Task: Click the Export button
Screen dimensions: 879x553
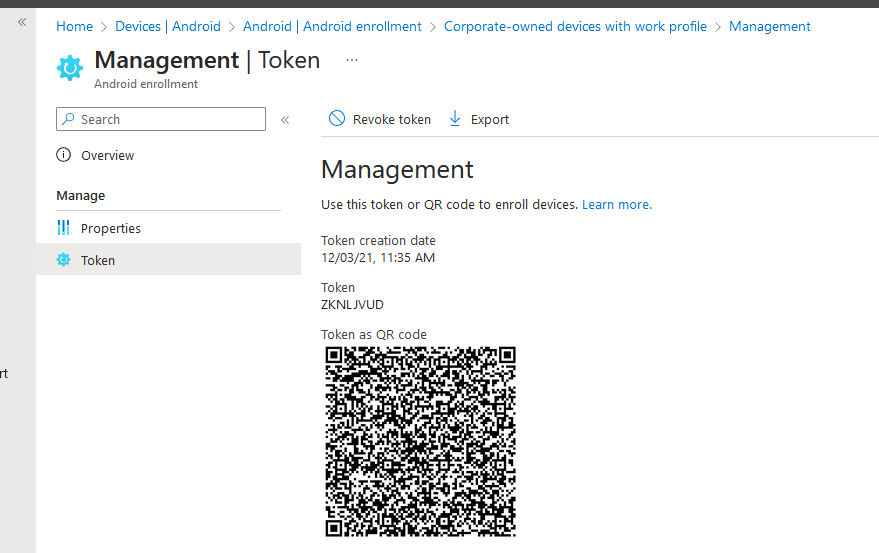Action: (479, 119)
